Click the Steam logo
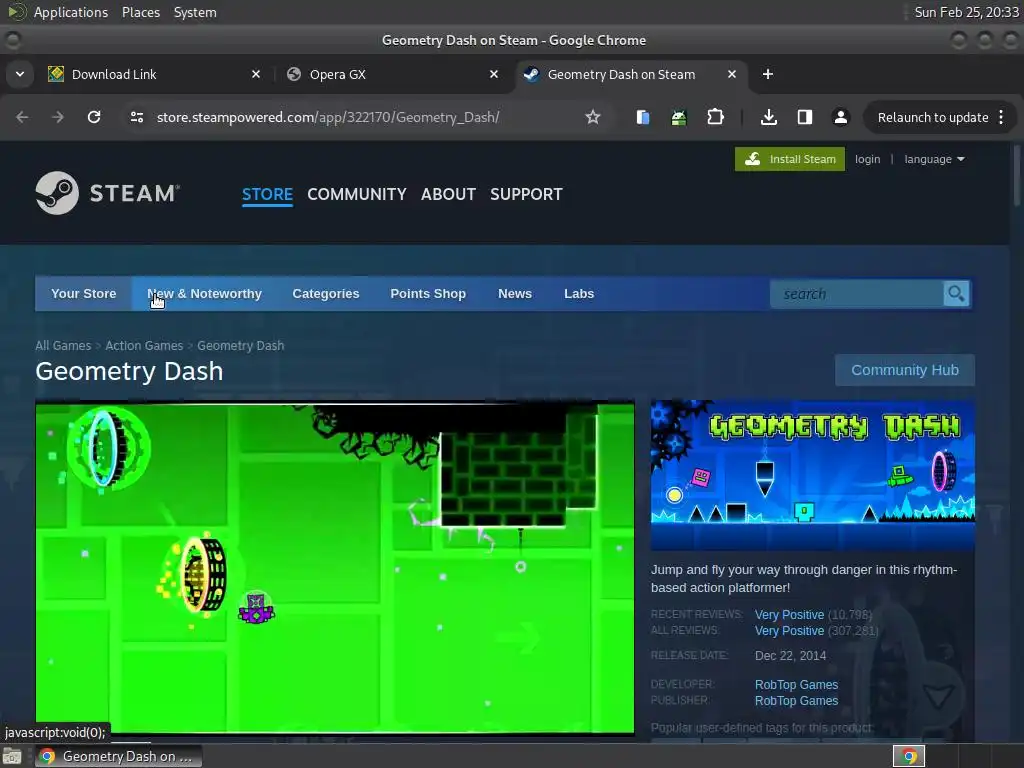 pos(108,193)
